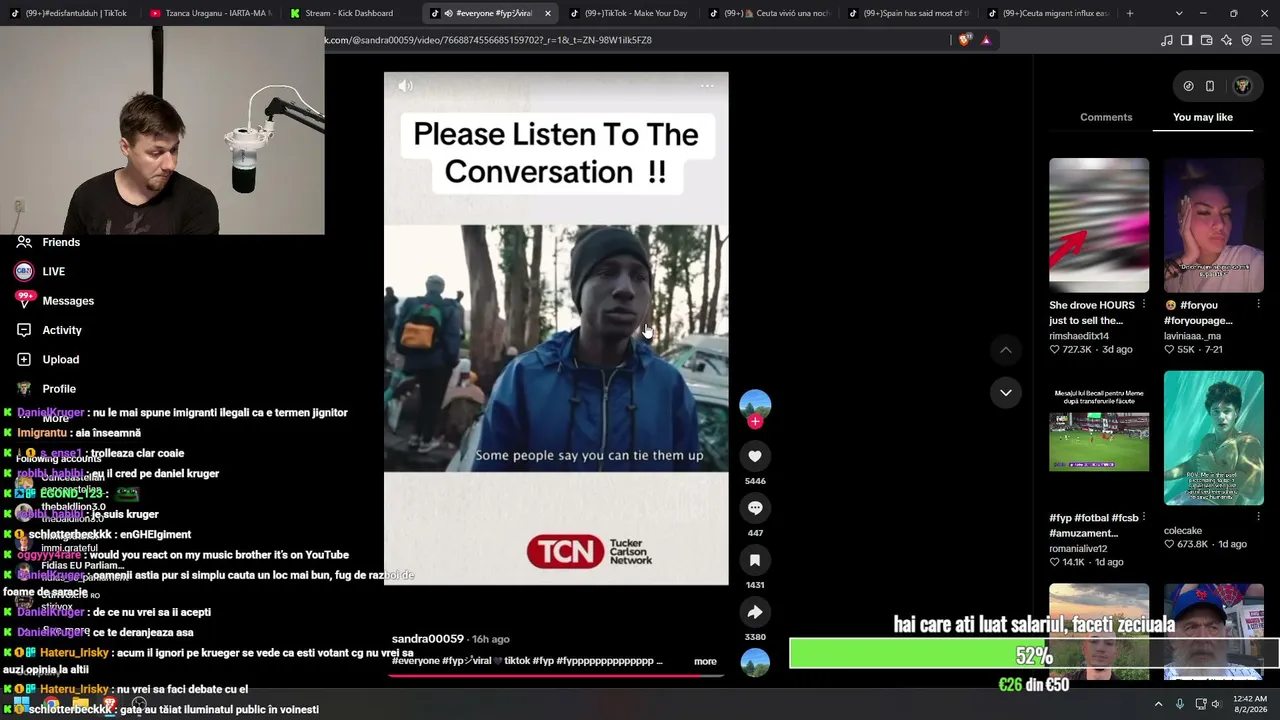Open the media control music note icon
The width and height of the screenshot is (1280, 720).
[1167, 40]
